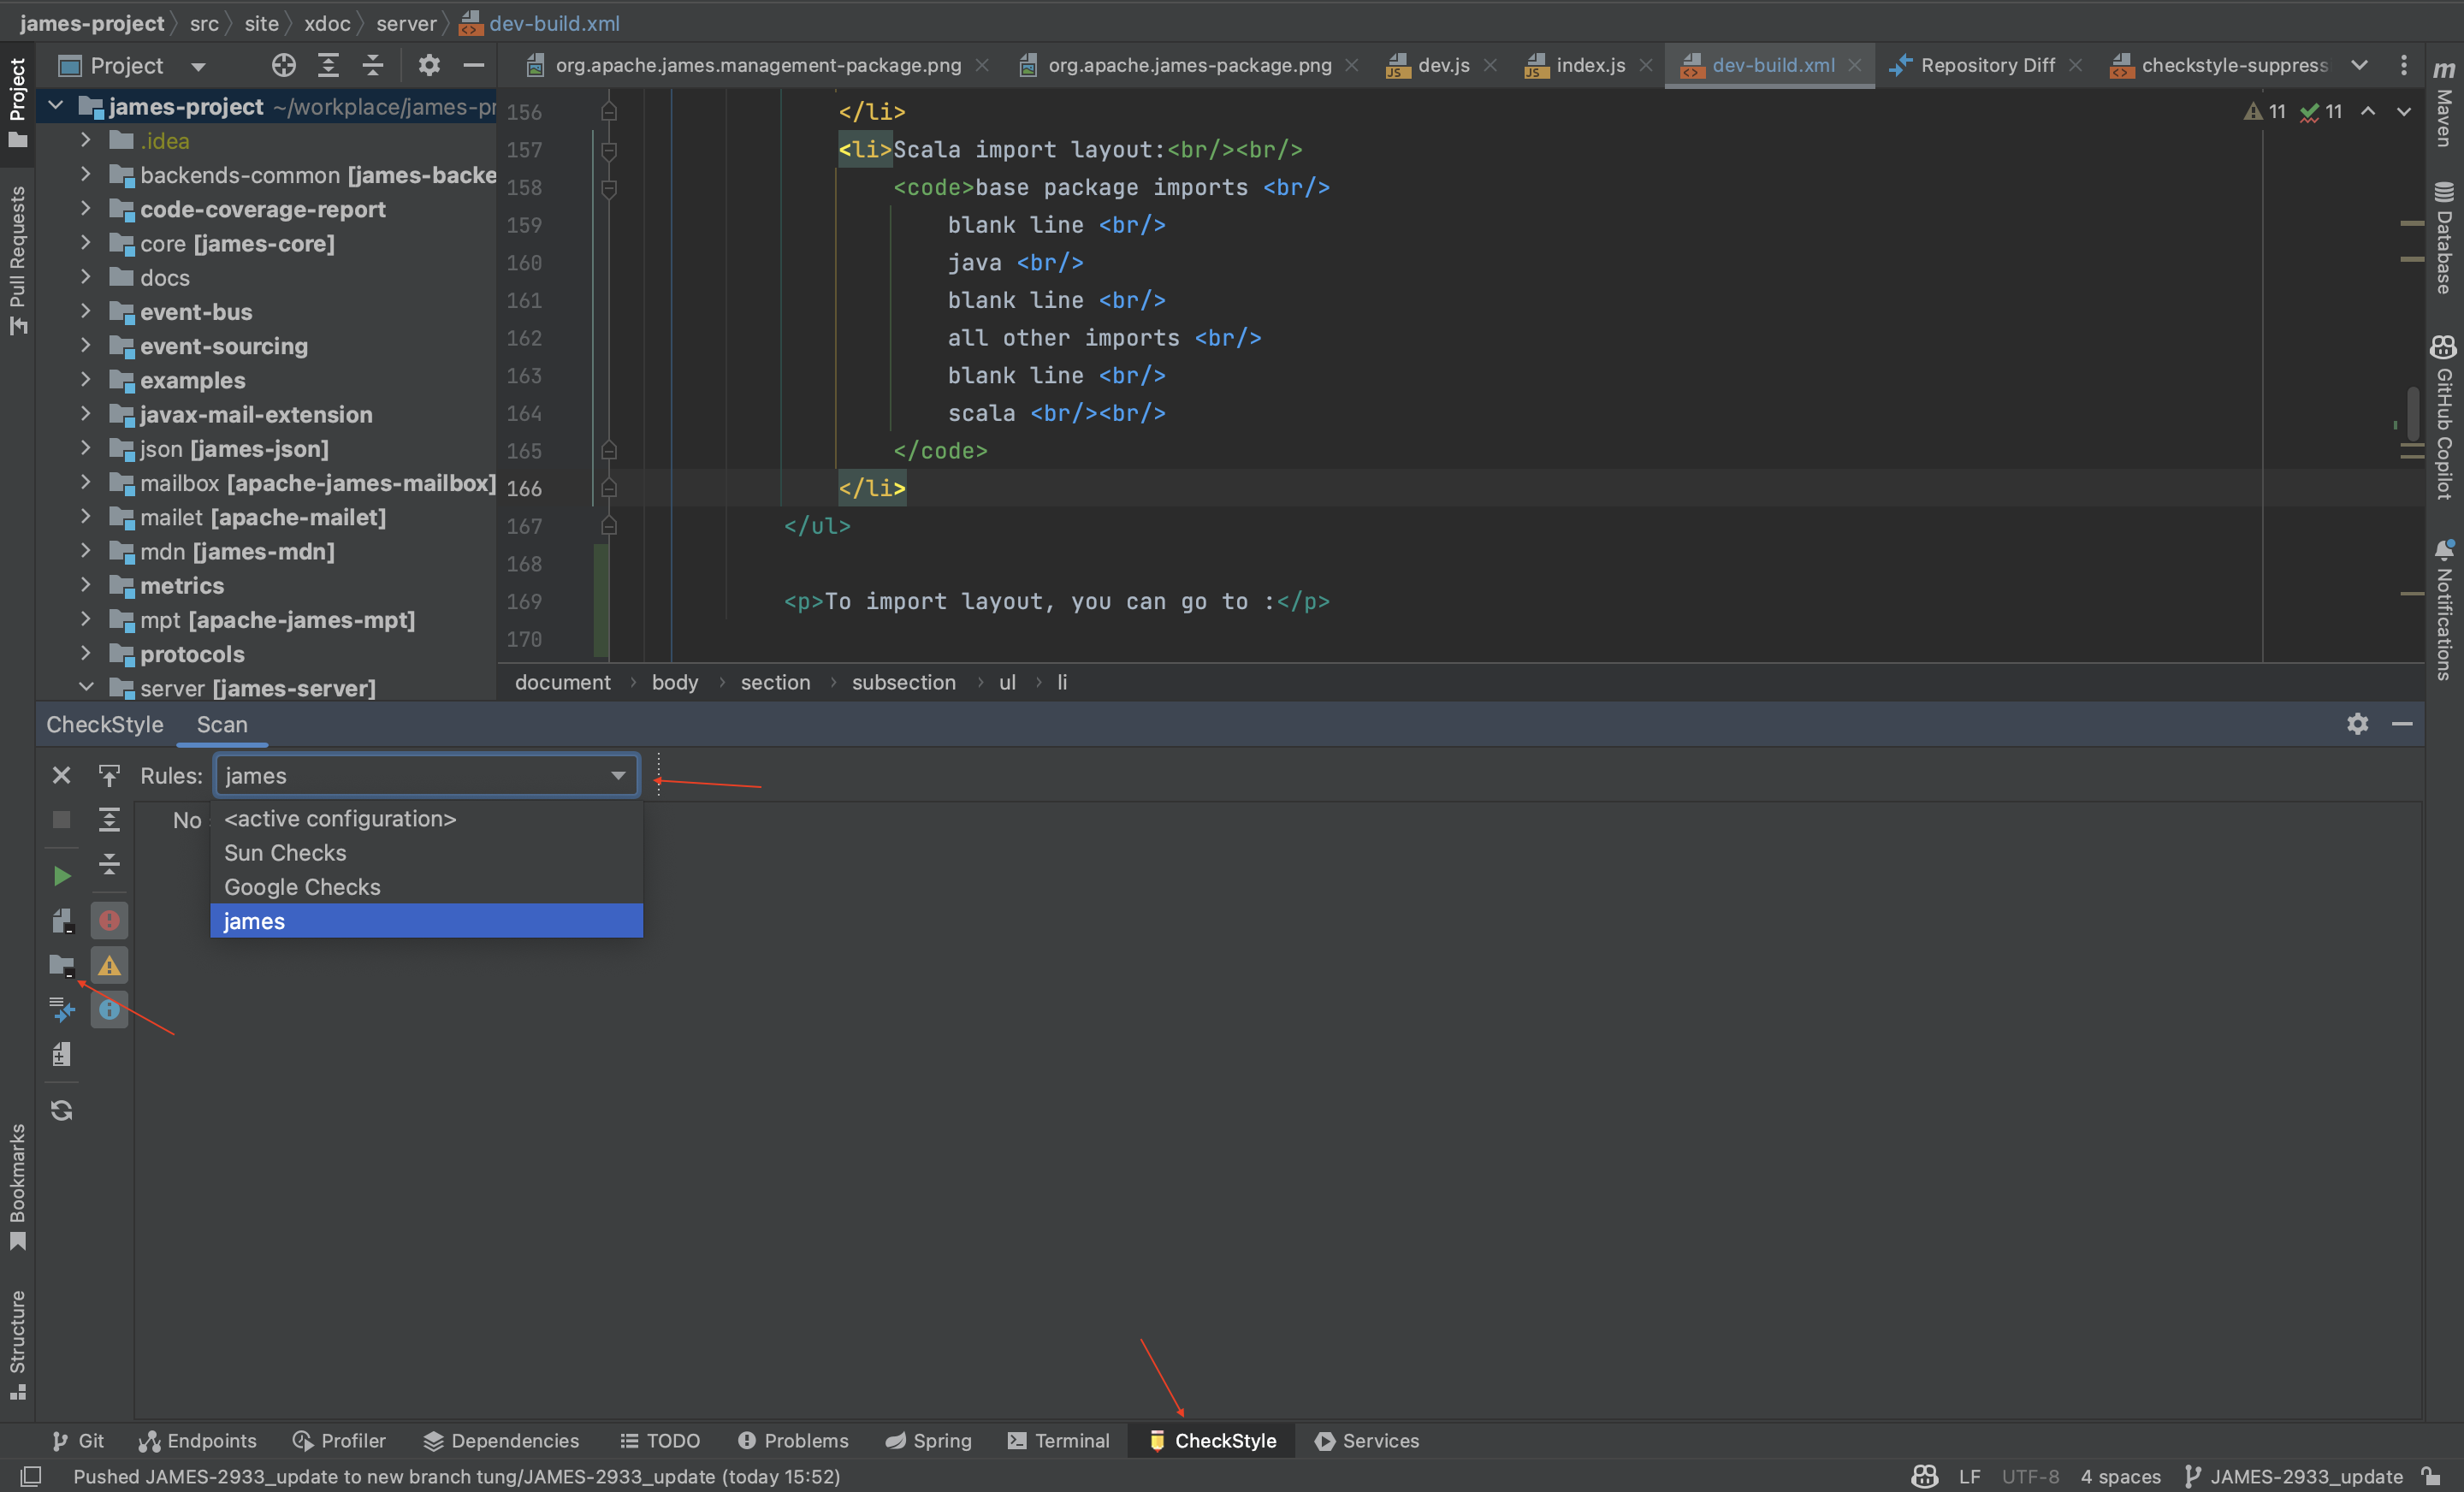Click the autoscroll to source icon
Screen dimensions: 2464x1492
click(x=109, y=776)
